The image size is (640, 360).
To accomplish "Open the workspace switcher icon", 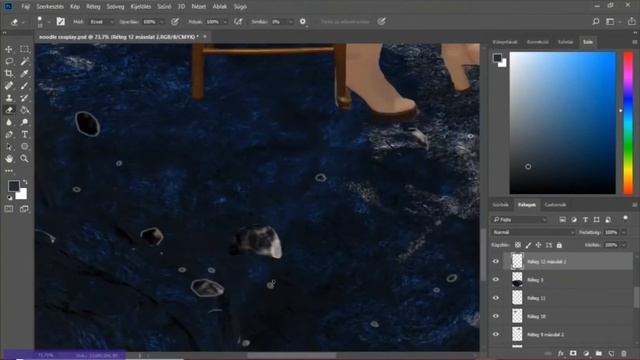I will pyautogui.click(x=610, y=22).
